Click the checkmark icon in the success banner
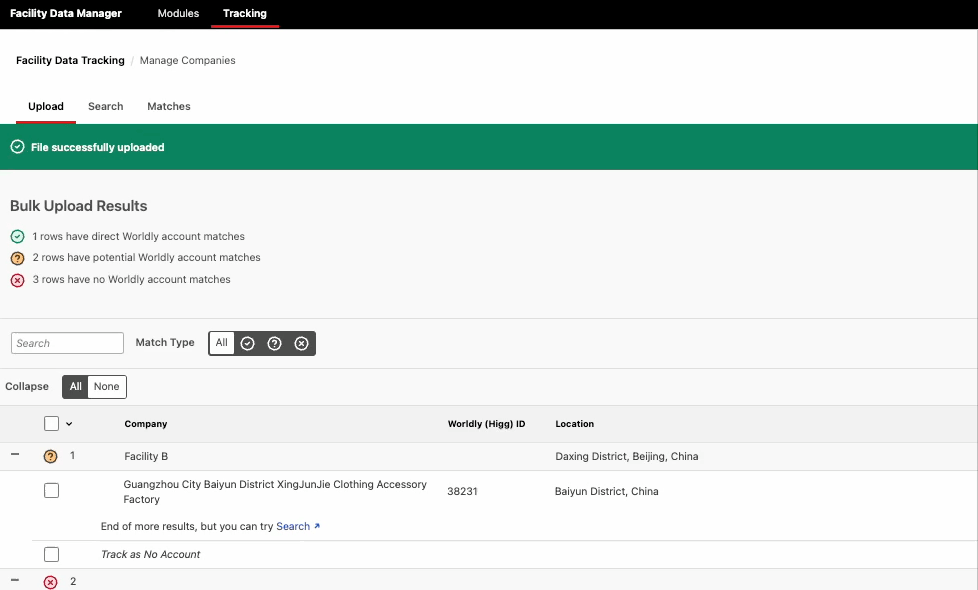978x590 pixels. tap(17, 146)
